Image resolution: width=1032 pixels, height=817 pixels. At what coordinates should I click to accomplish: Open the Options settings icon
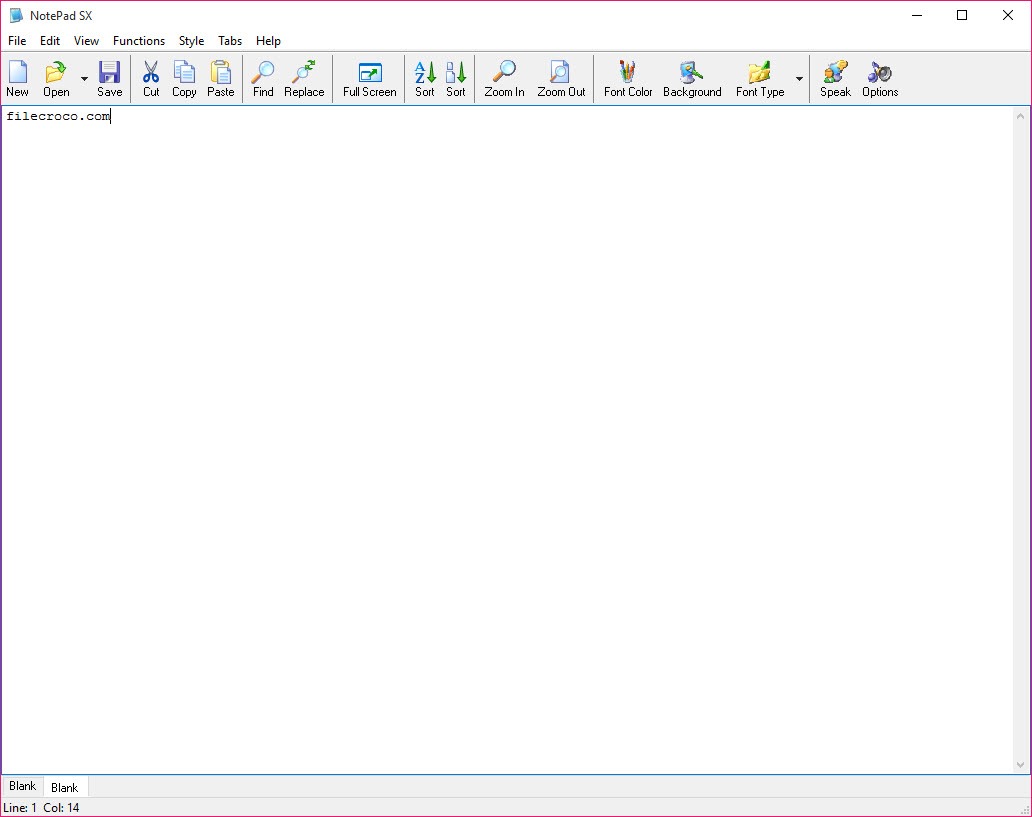point(880,78)
